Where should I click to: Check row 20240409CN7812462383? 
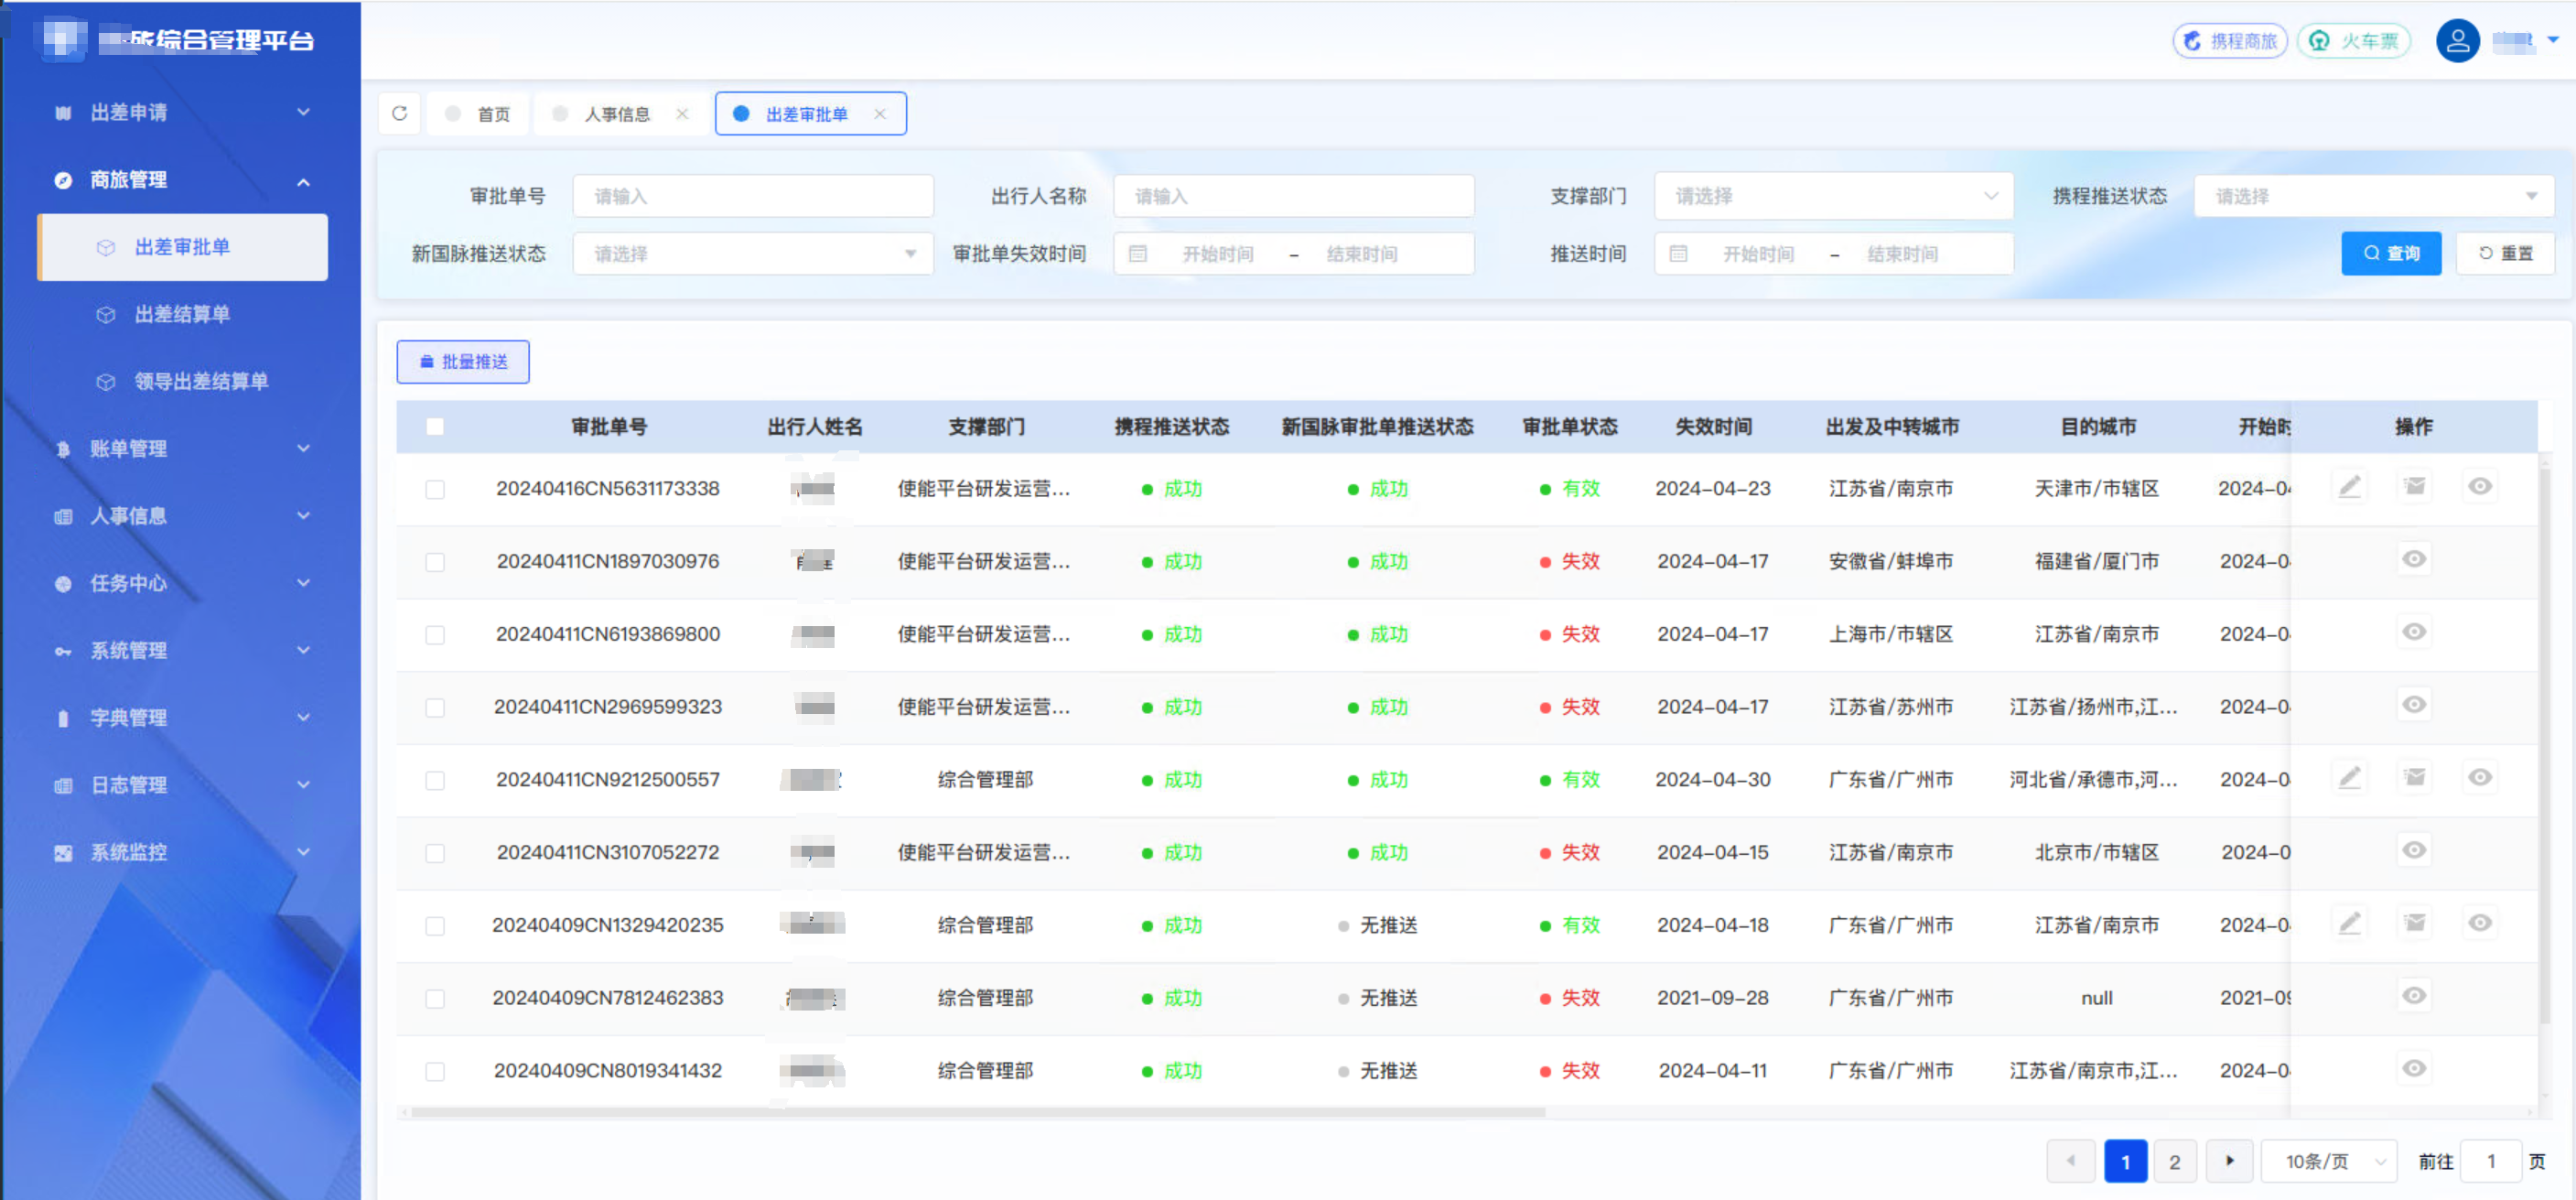(435, 999)
